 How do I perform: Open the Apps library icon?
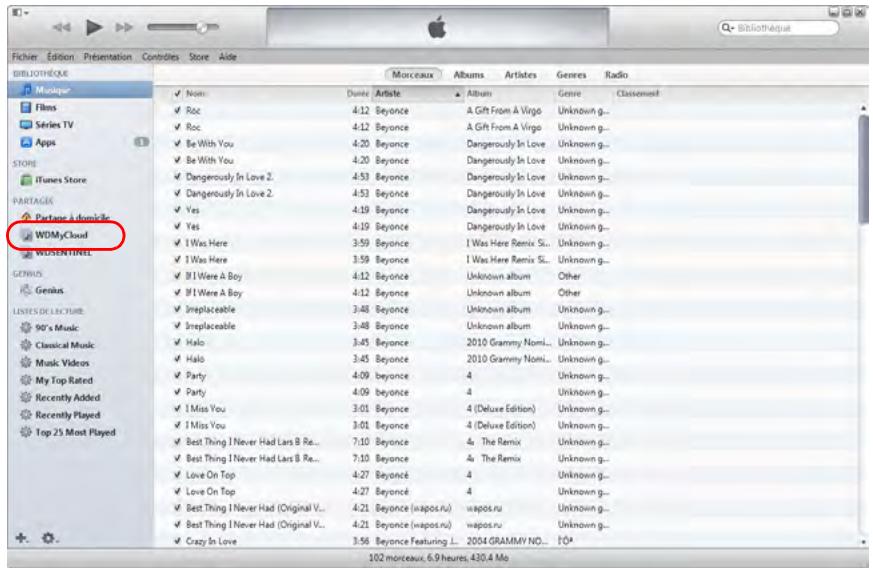26,142
